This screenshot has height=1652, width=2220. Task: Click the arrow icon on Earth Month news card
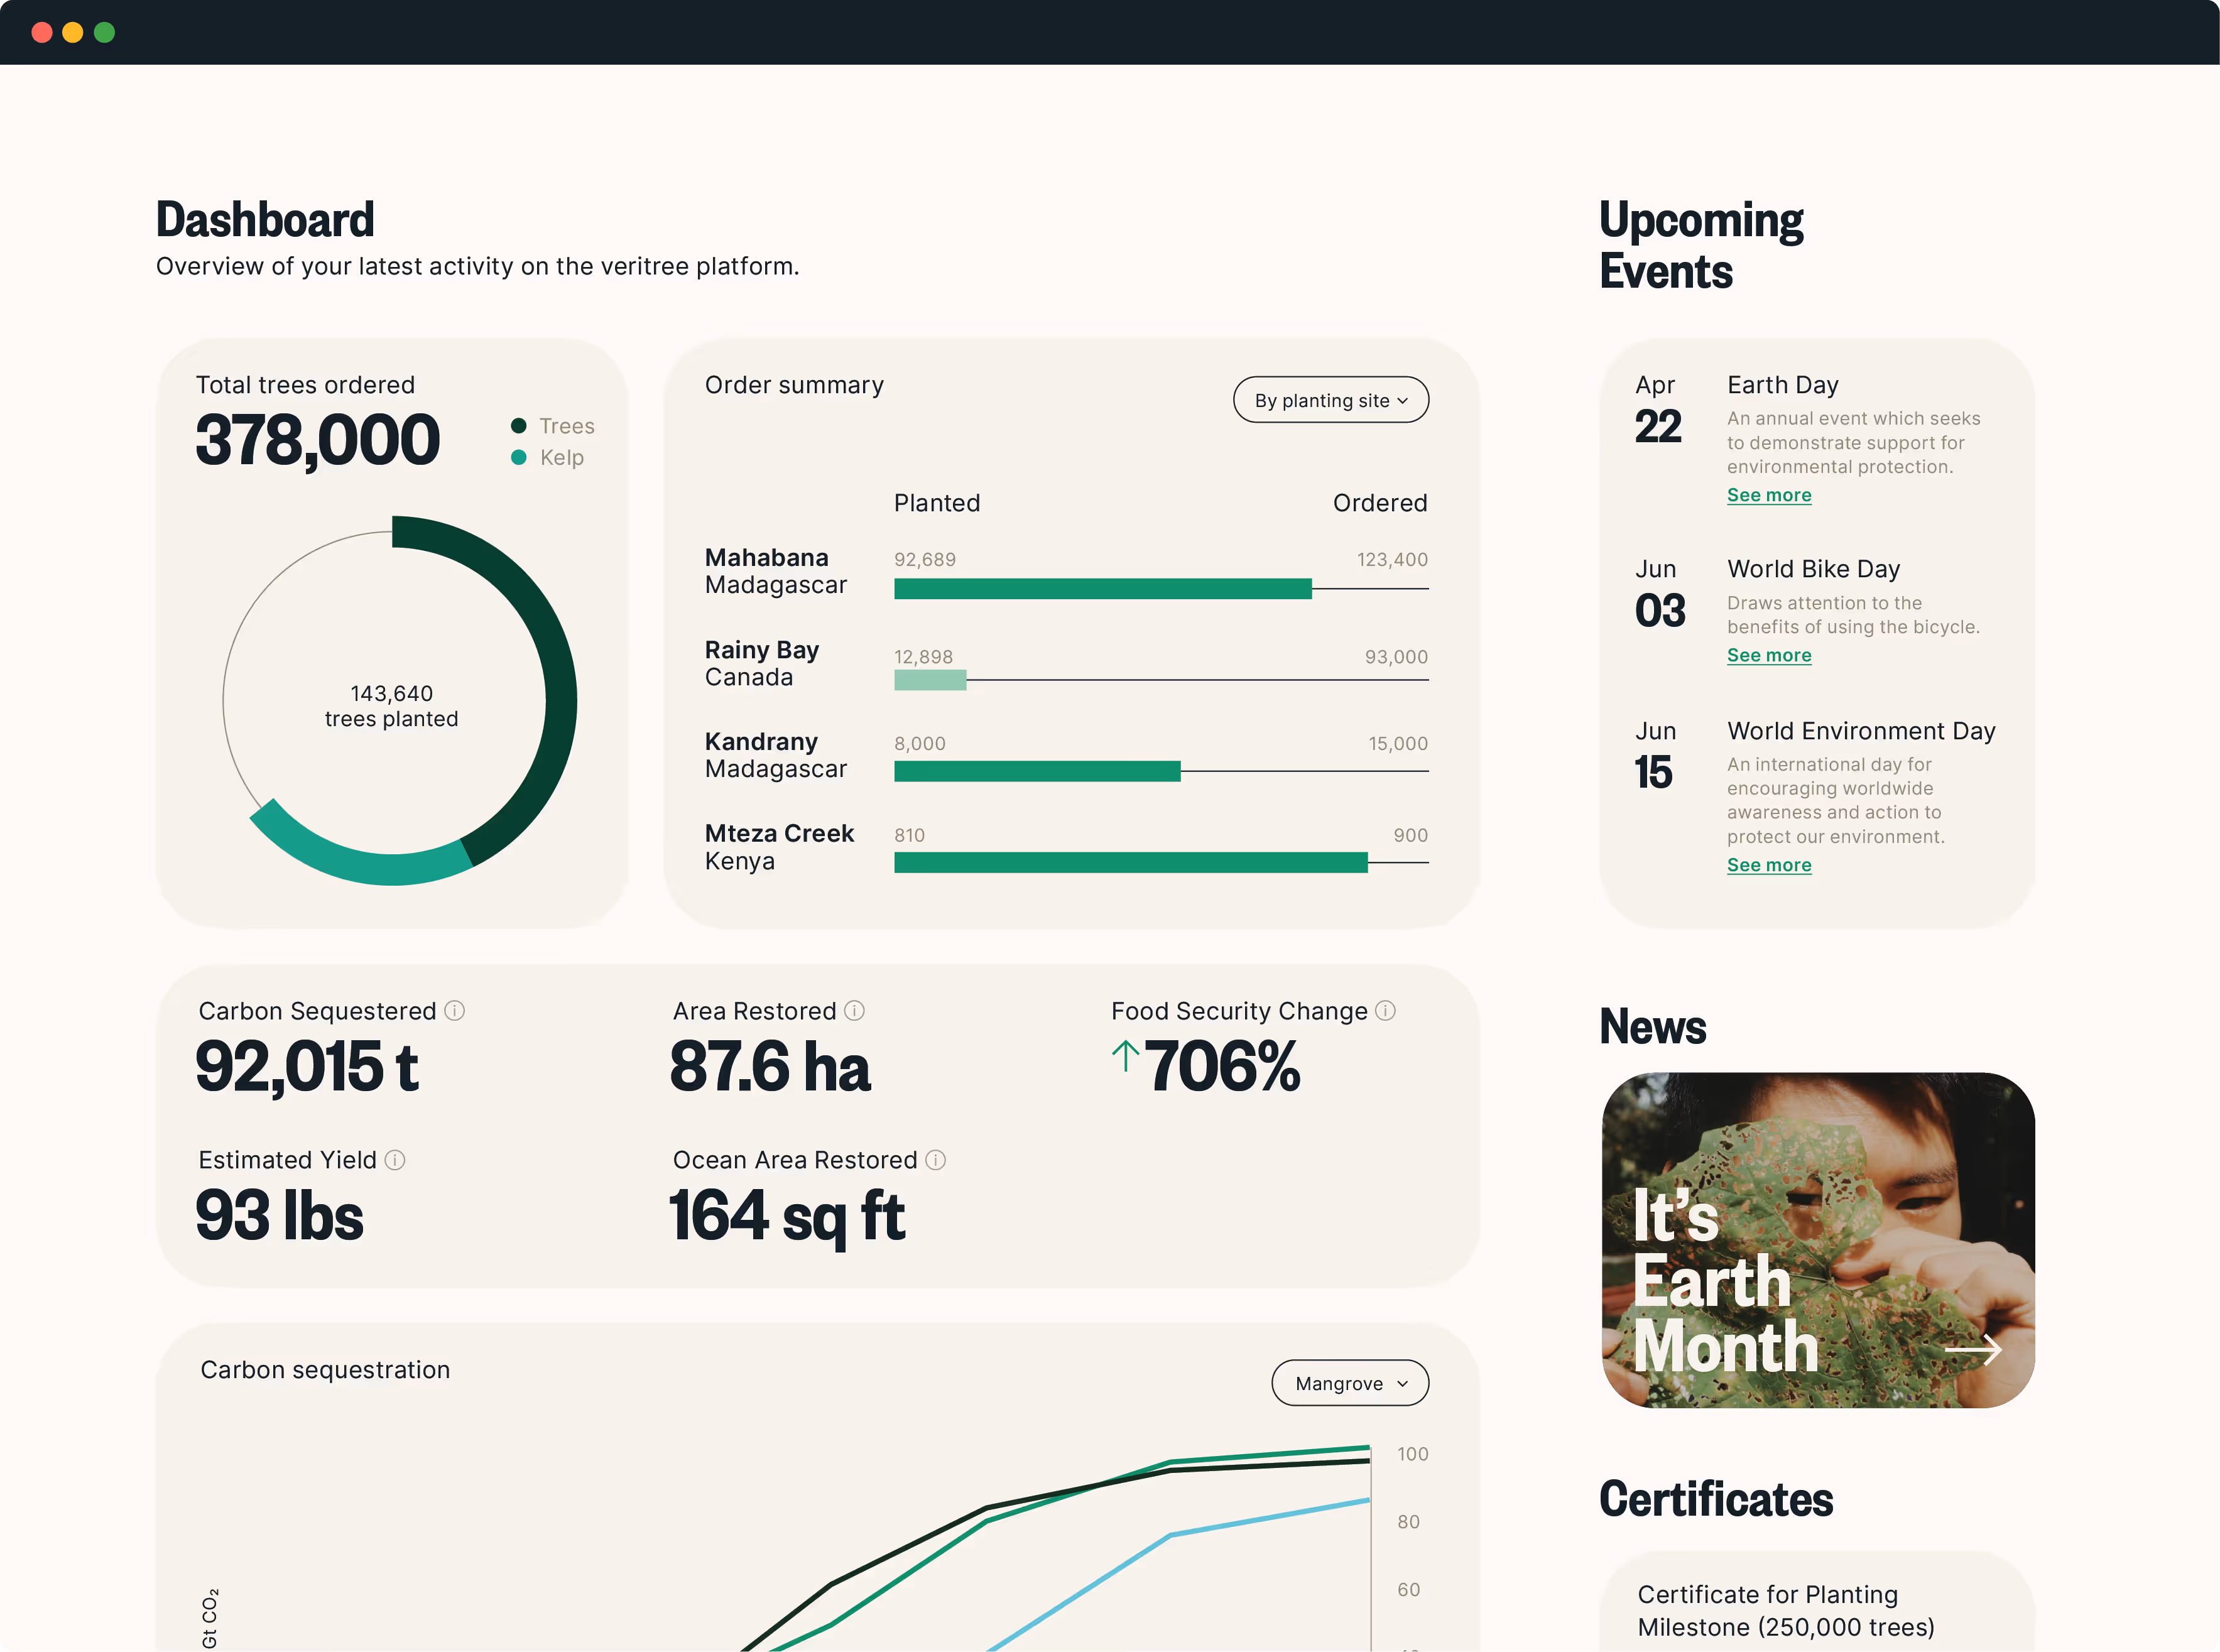pos(1973,1350)
